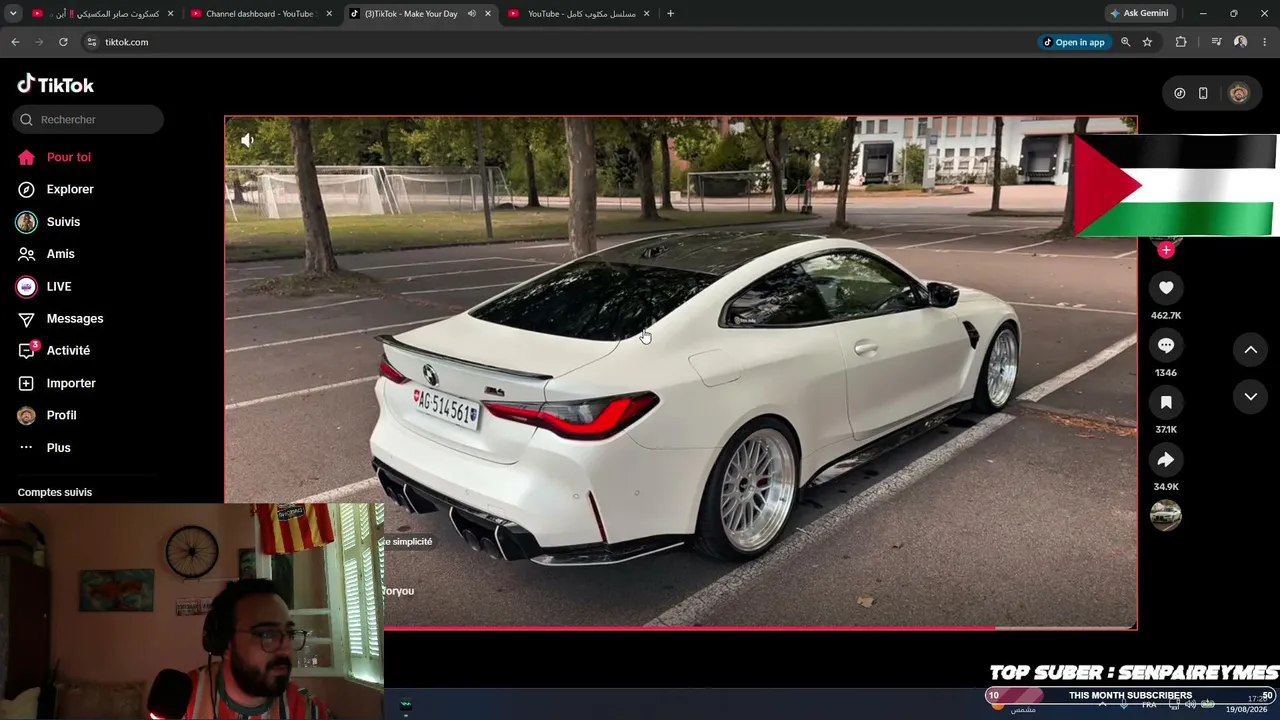Close the YouTube مسلسل مكتوب كامل tab
This screenshot has height=720, width=1280.
[646, 14]
